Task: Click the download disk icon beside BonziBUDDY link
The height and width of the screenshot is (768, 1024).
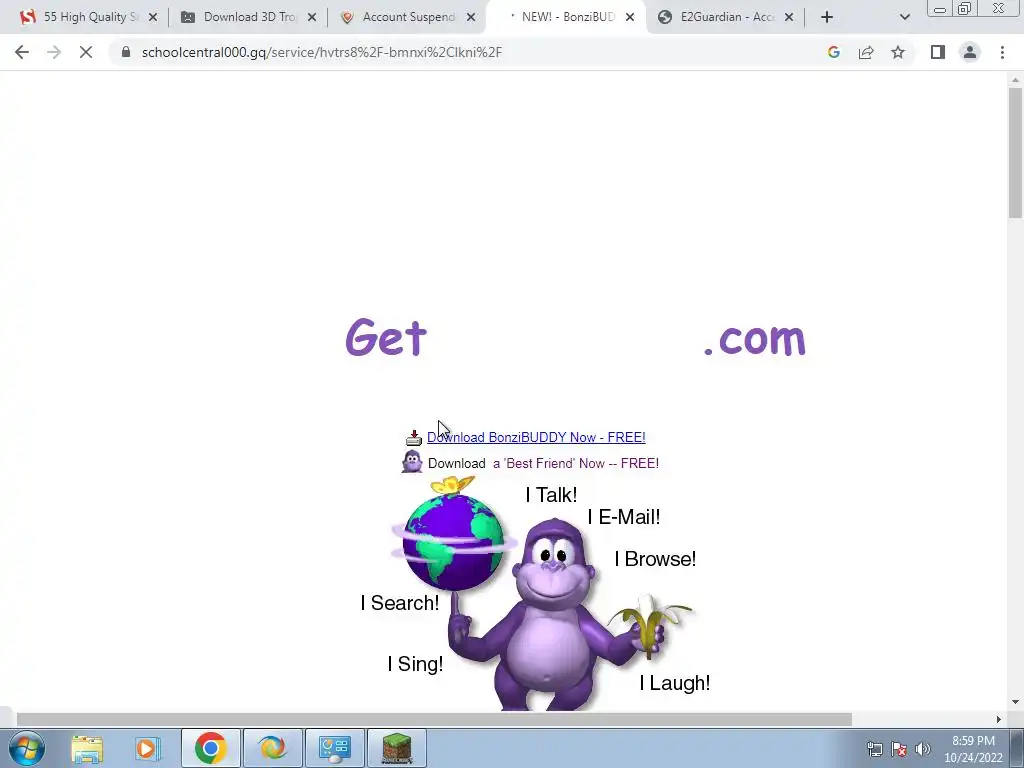Action: pos(414,438)
